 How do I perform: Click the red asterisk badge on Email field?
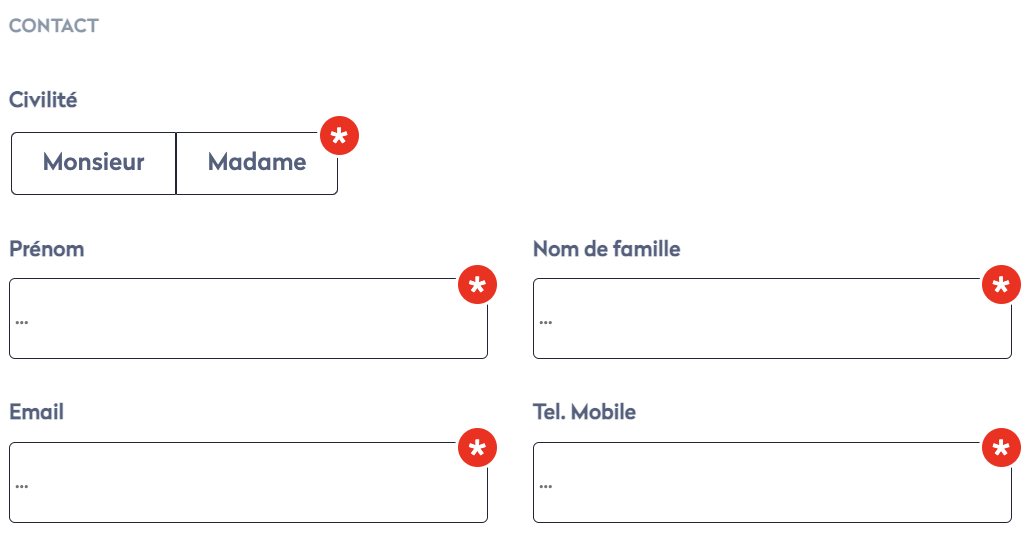coord(477,450)
